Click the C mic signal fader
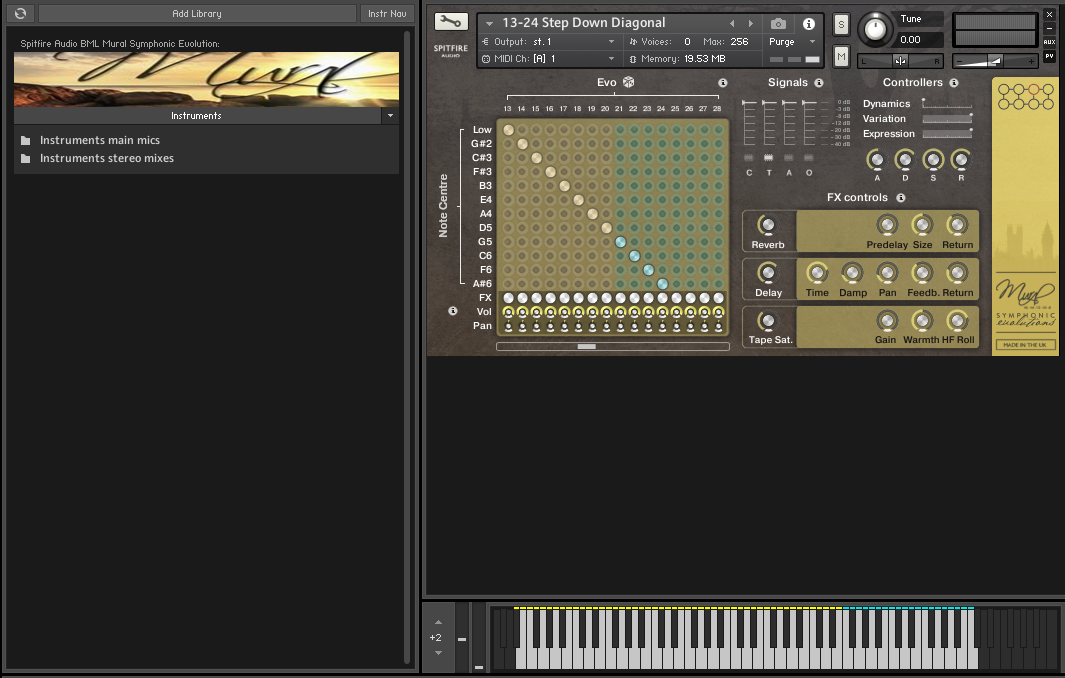1065x678 pixels. pos(749,122)
